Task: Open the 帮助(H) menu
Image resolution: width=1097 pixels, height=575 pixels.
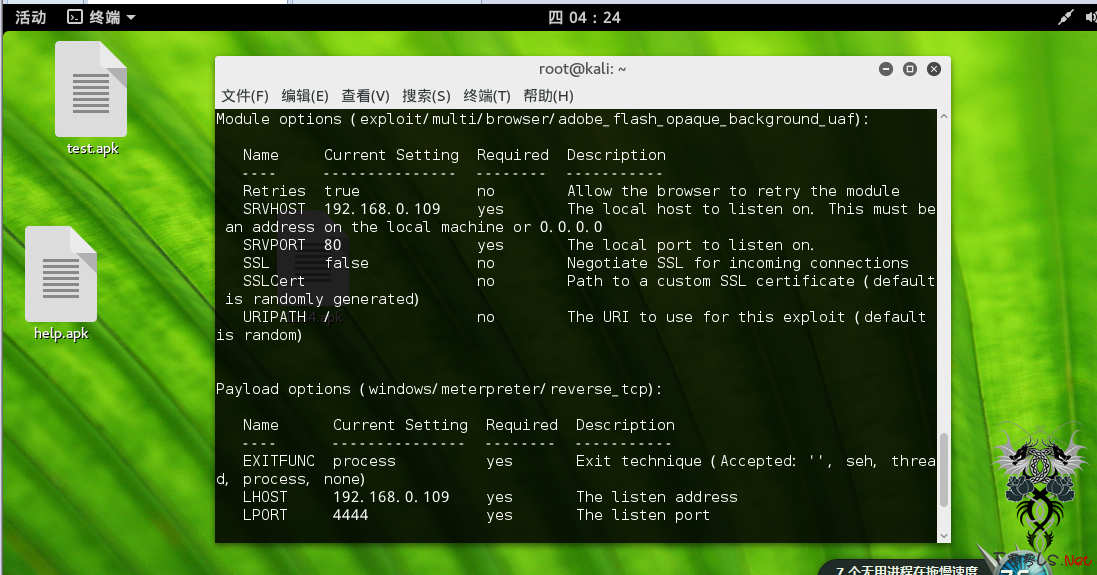Action: [548, 96]
